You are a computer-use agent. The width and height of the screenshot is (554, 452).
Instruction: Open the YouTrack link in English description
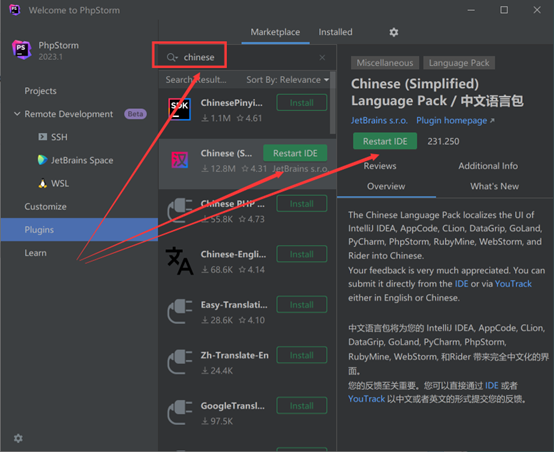coord(513,284)
